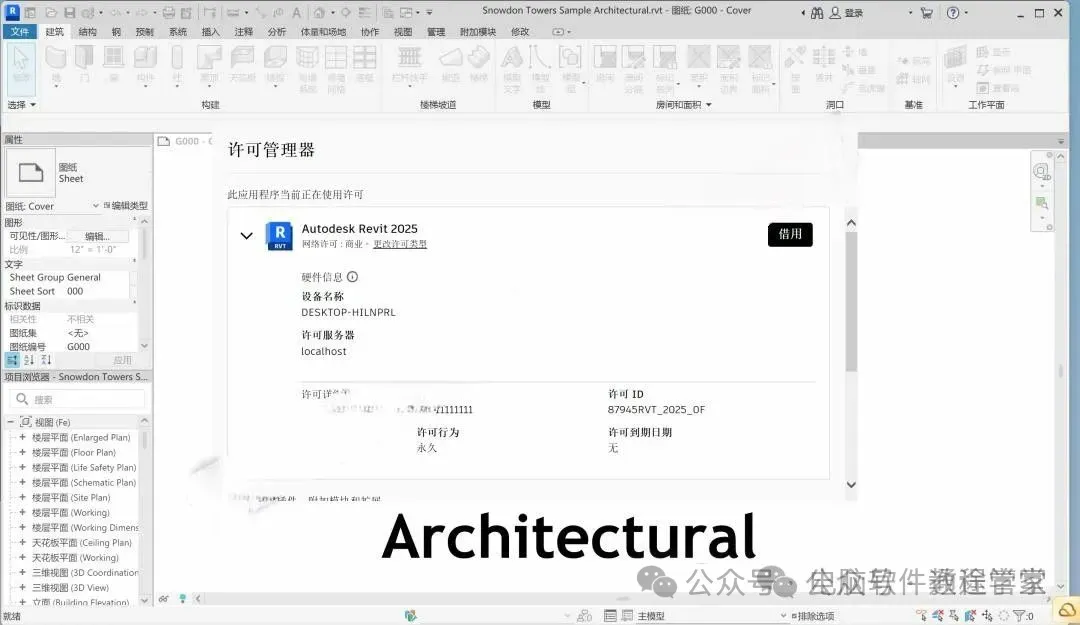Select the Wall tool in the ribbon
Screen dimensions: 1080x625
pos(56,64)
